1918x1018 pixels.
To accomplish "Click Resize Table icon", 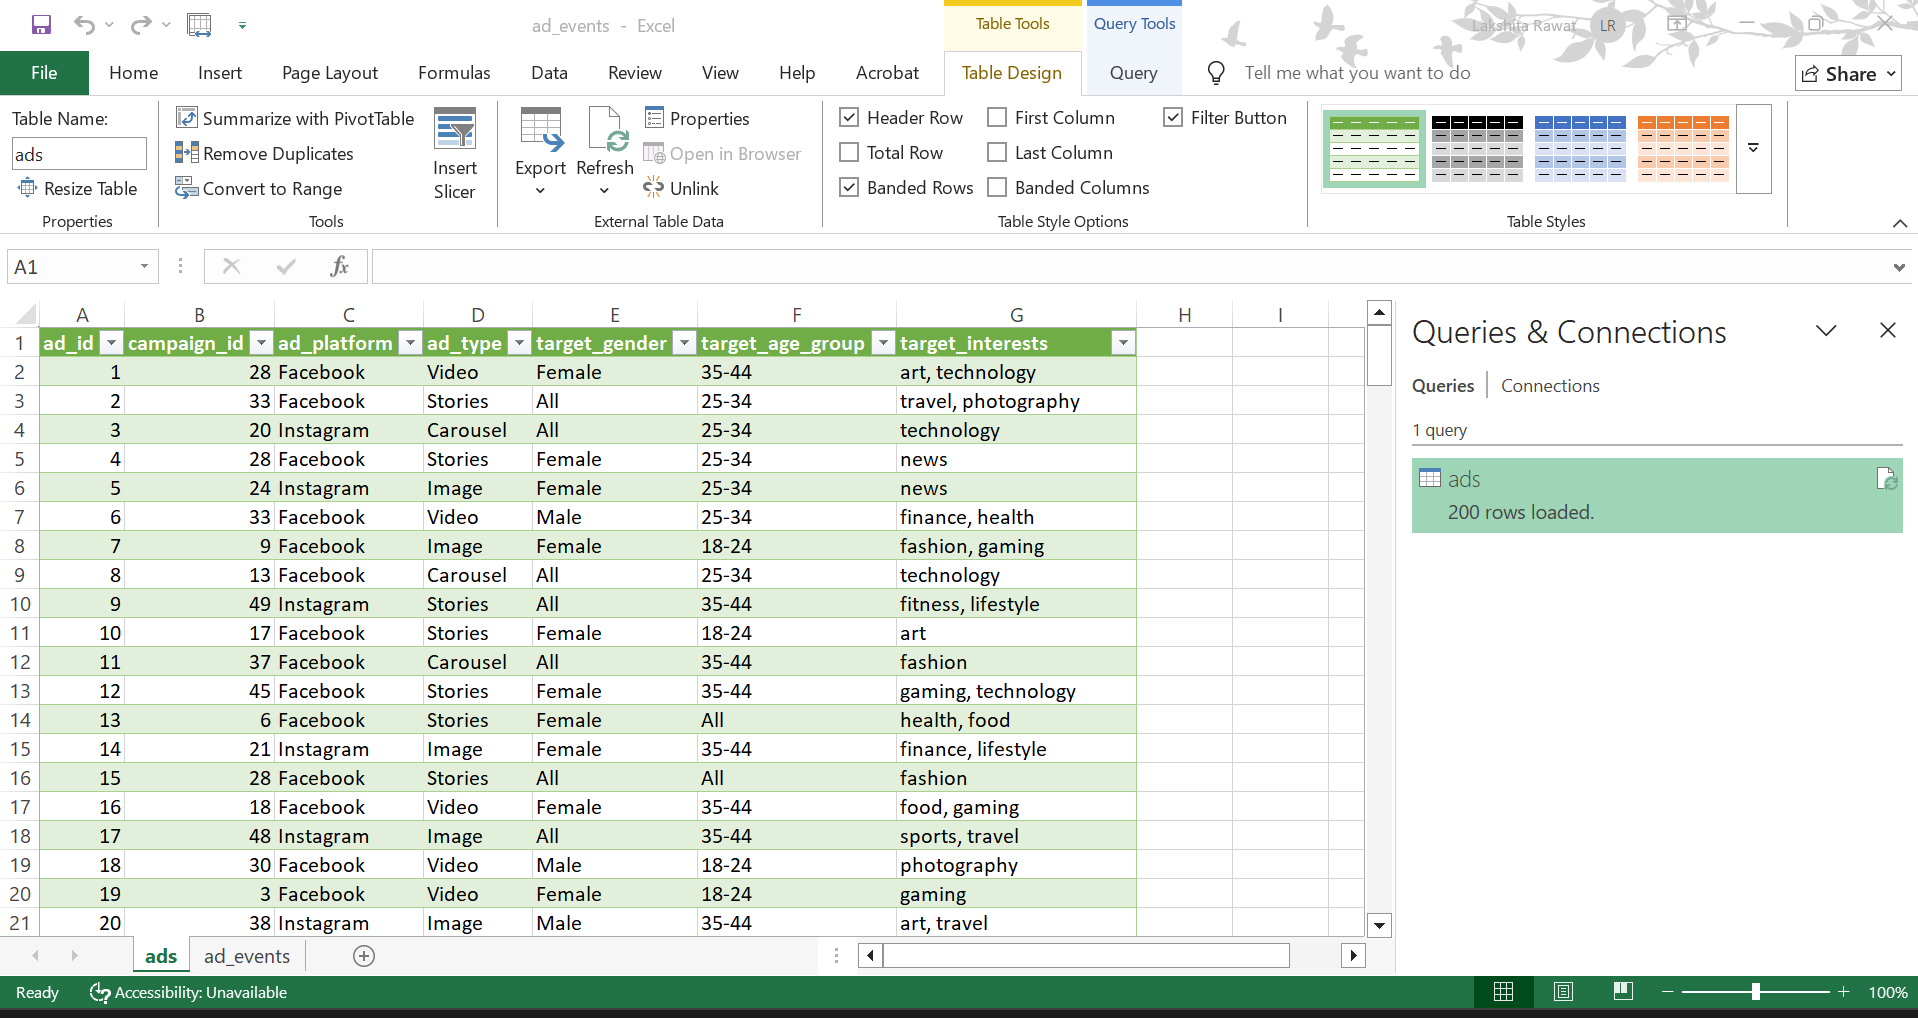I will click(x=78, y=188).
